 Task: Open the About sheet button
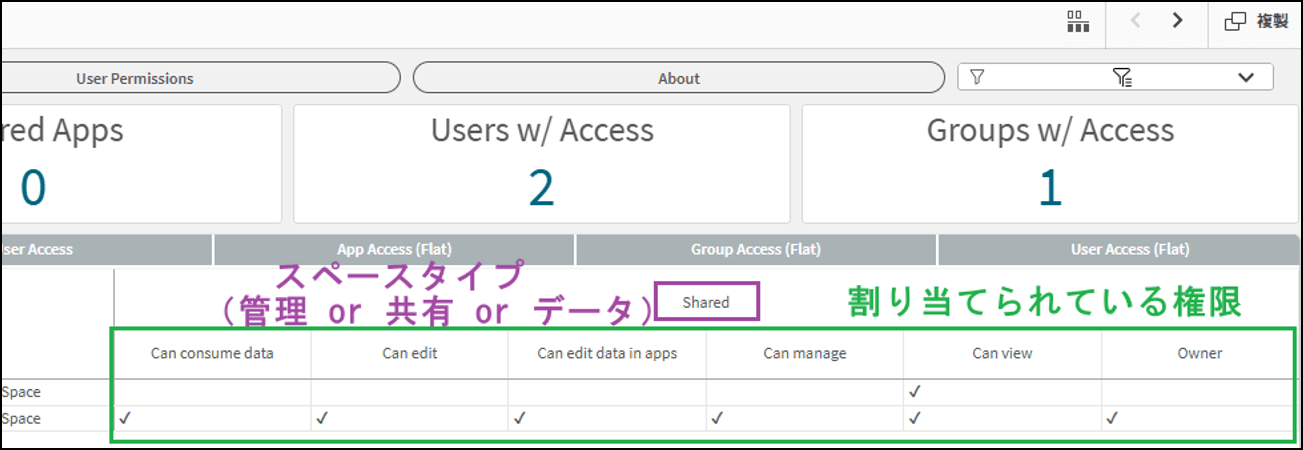coord(678,78)
